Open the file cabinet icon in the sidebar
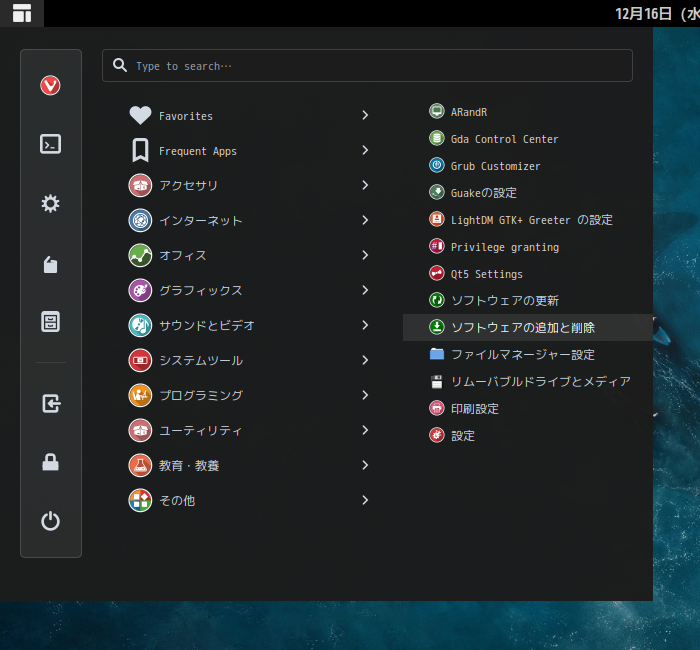This screenshot has width=700, height=650. click(x=50, y=321)
